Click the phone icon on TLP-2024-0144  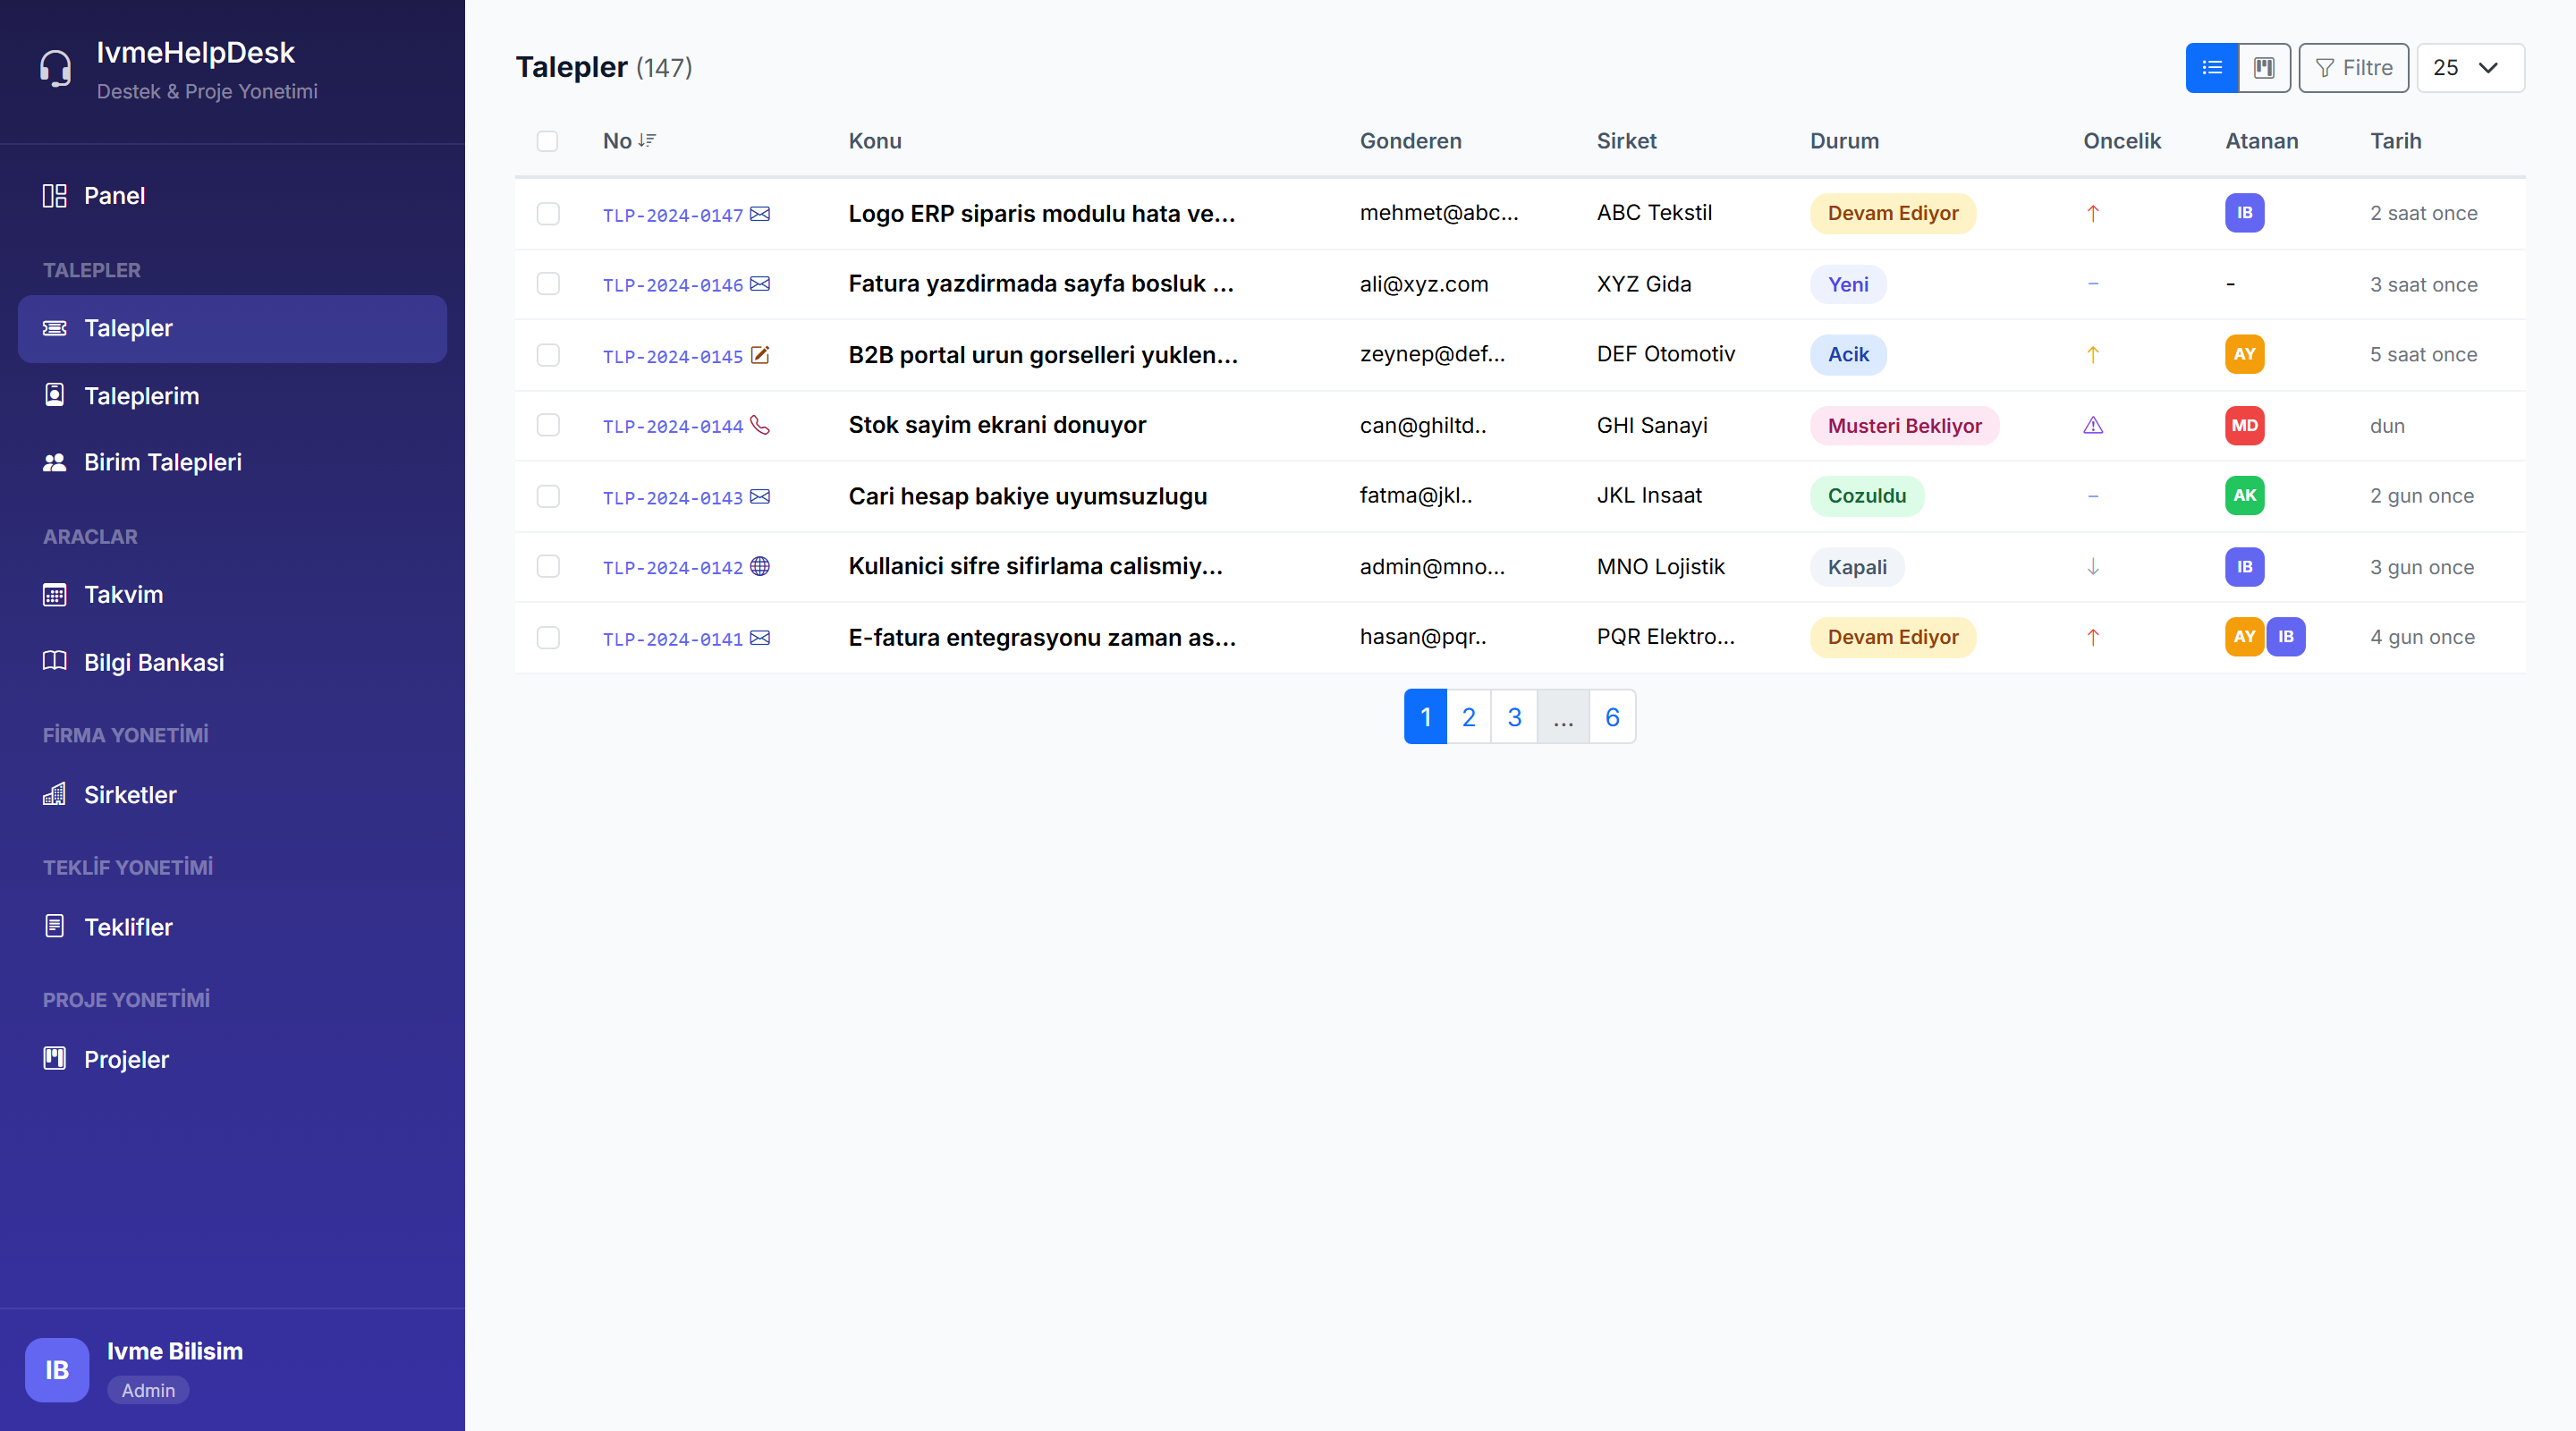tap(760, 425)
